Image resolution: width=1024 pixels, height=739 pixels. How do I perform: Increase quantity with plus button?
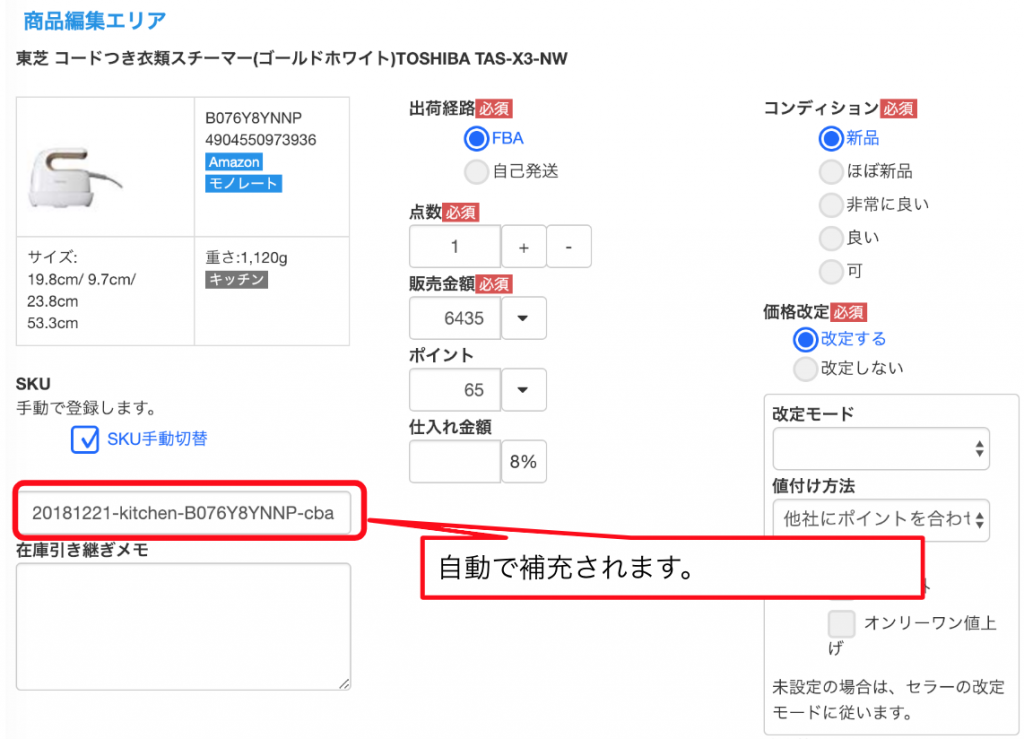[524, 247]
